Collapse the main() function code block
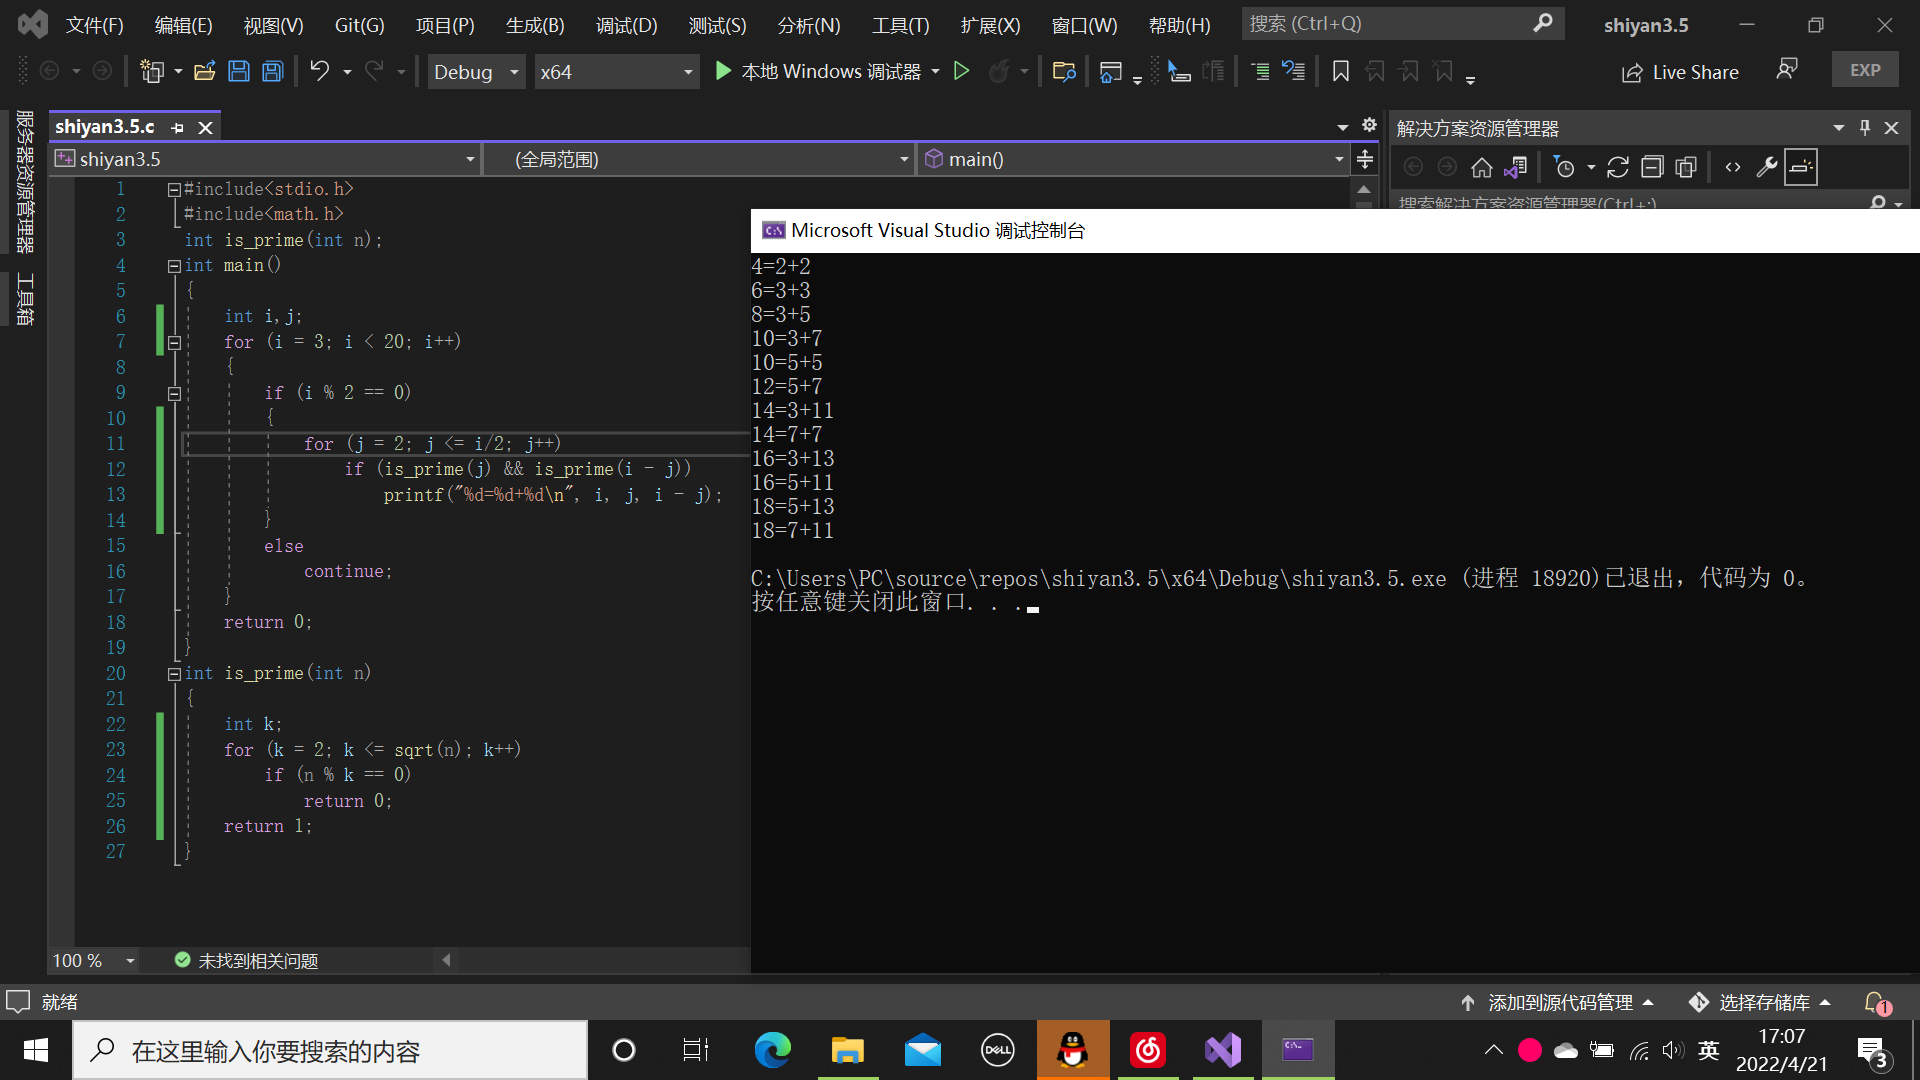1920x1080 pixels. tap(174, 266)
